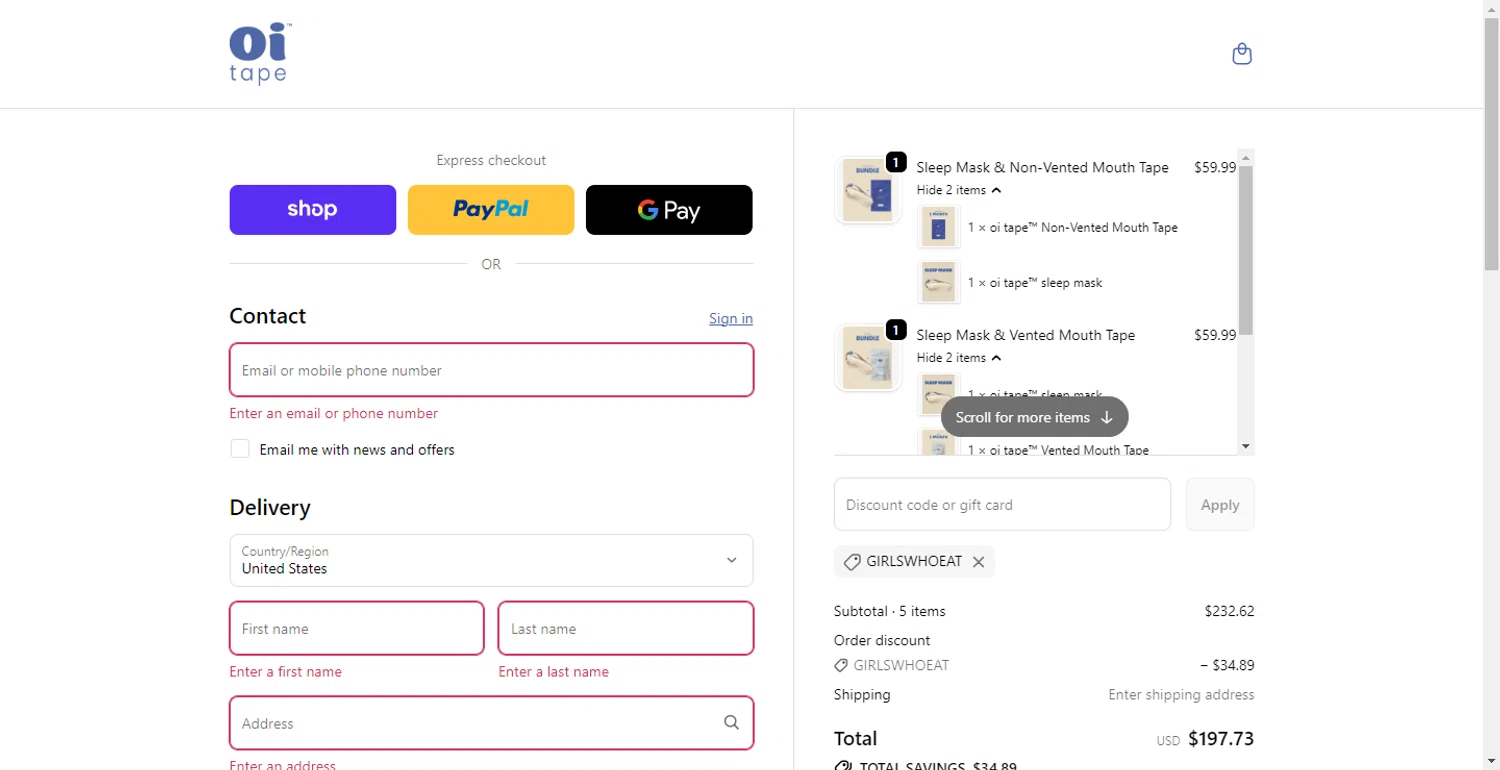Click the order list scroll-down arrow
This screenshot has width=1500, height=770.
click(x=1245, y=447)
